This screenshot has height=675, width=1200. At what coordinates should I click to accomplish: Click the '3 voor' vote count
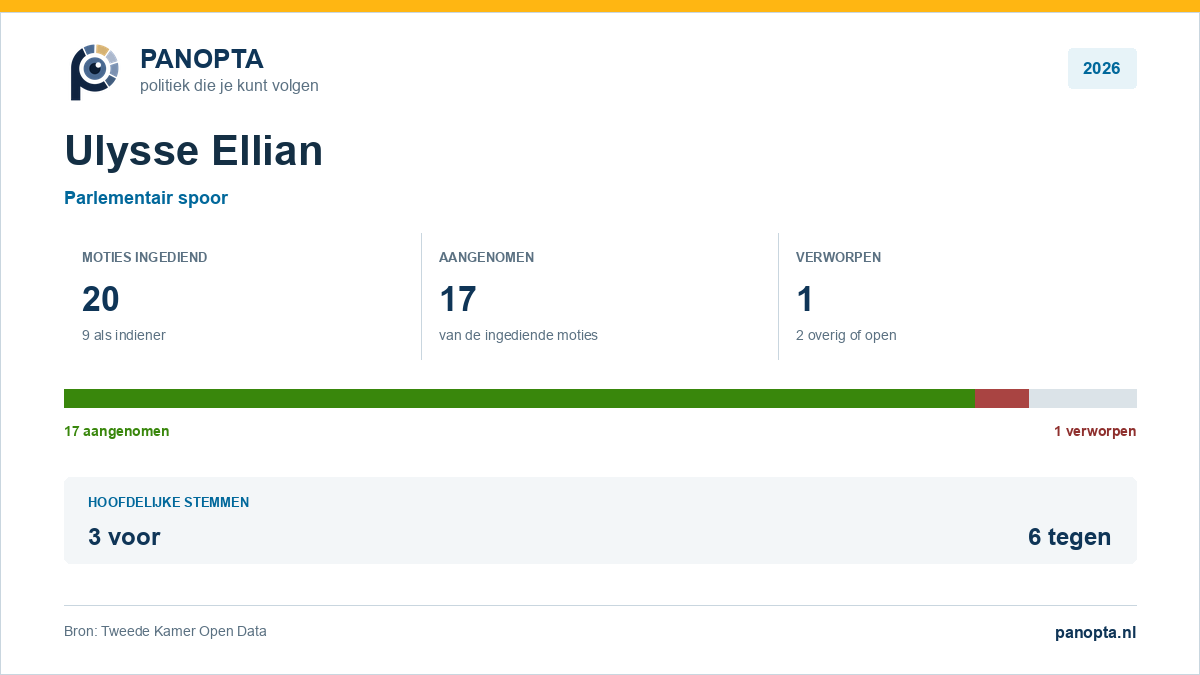click(x=124, y=537)
